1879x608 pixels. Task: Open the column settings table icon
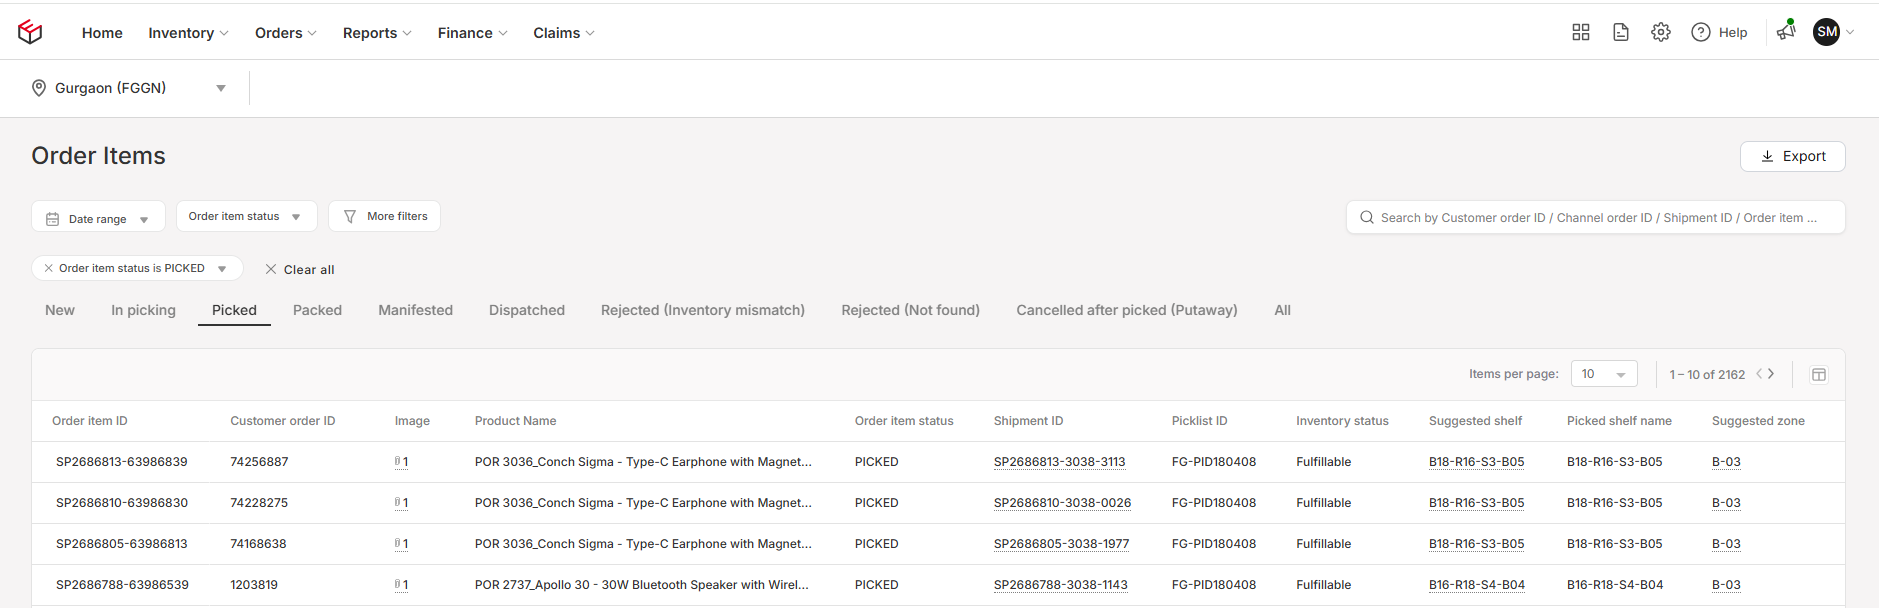pyautogui.click(x=1819, y=374)
